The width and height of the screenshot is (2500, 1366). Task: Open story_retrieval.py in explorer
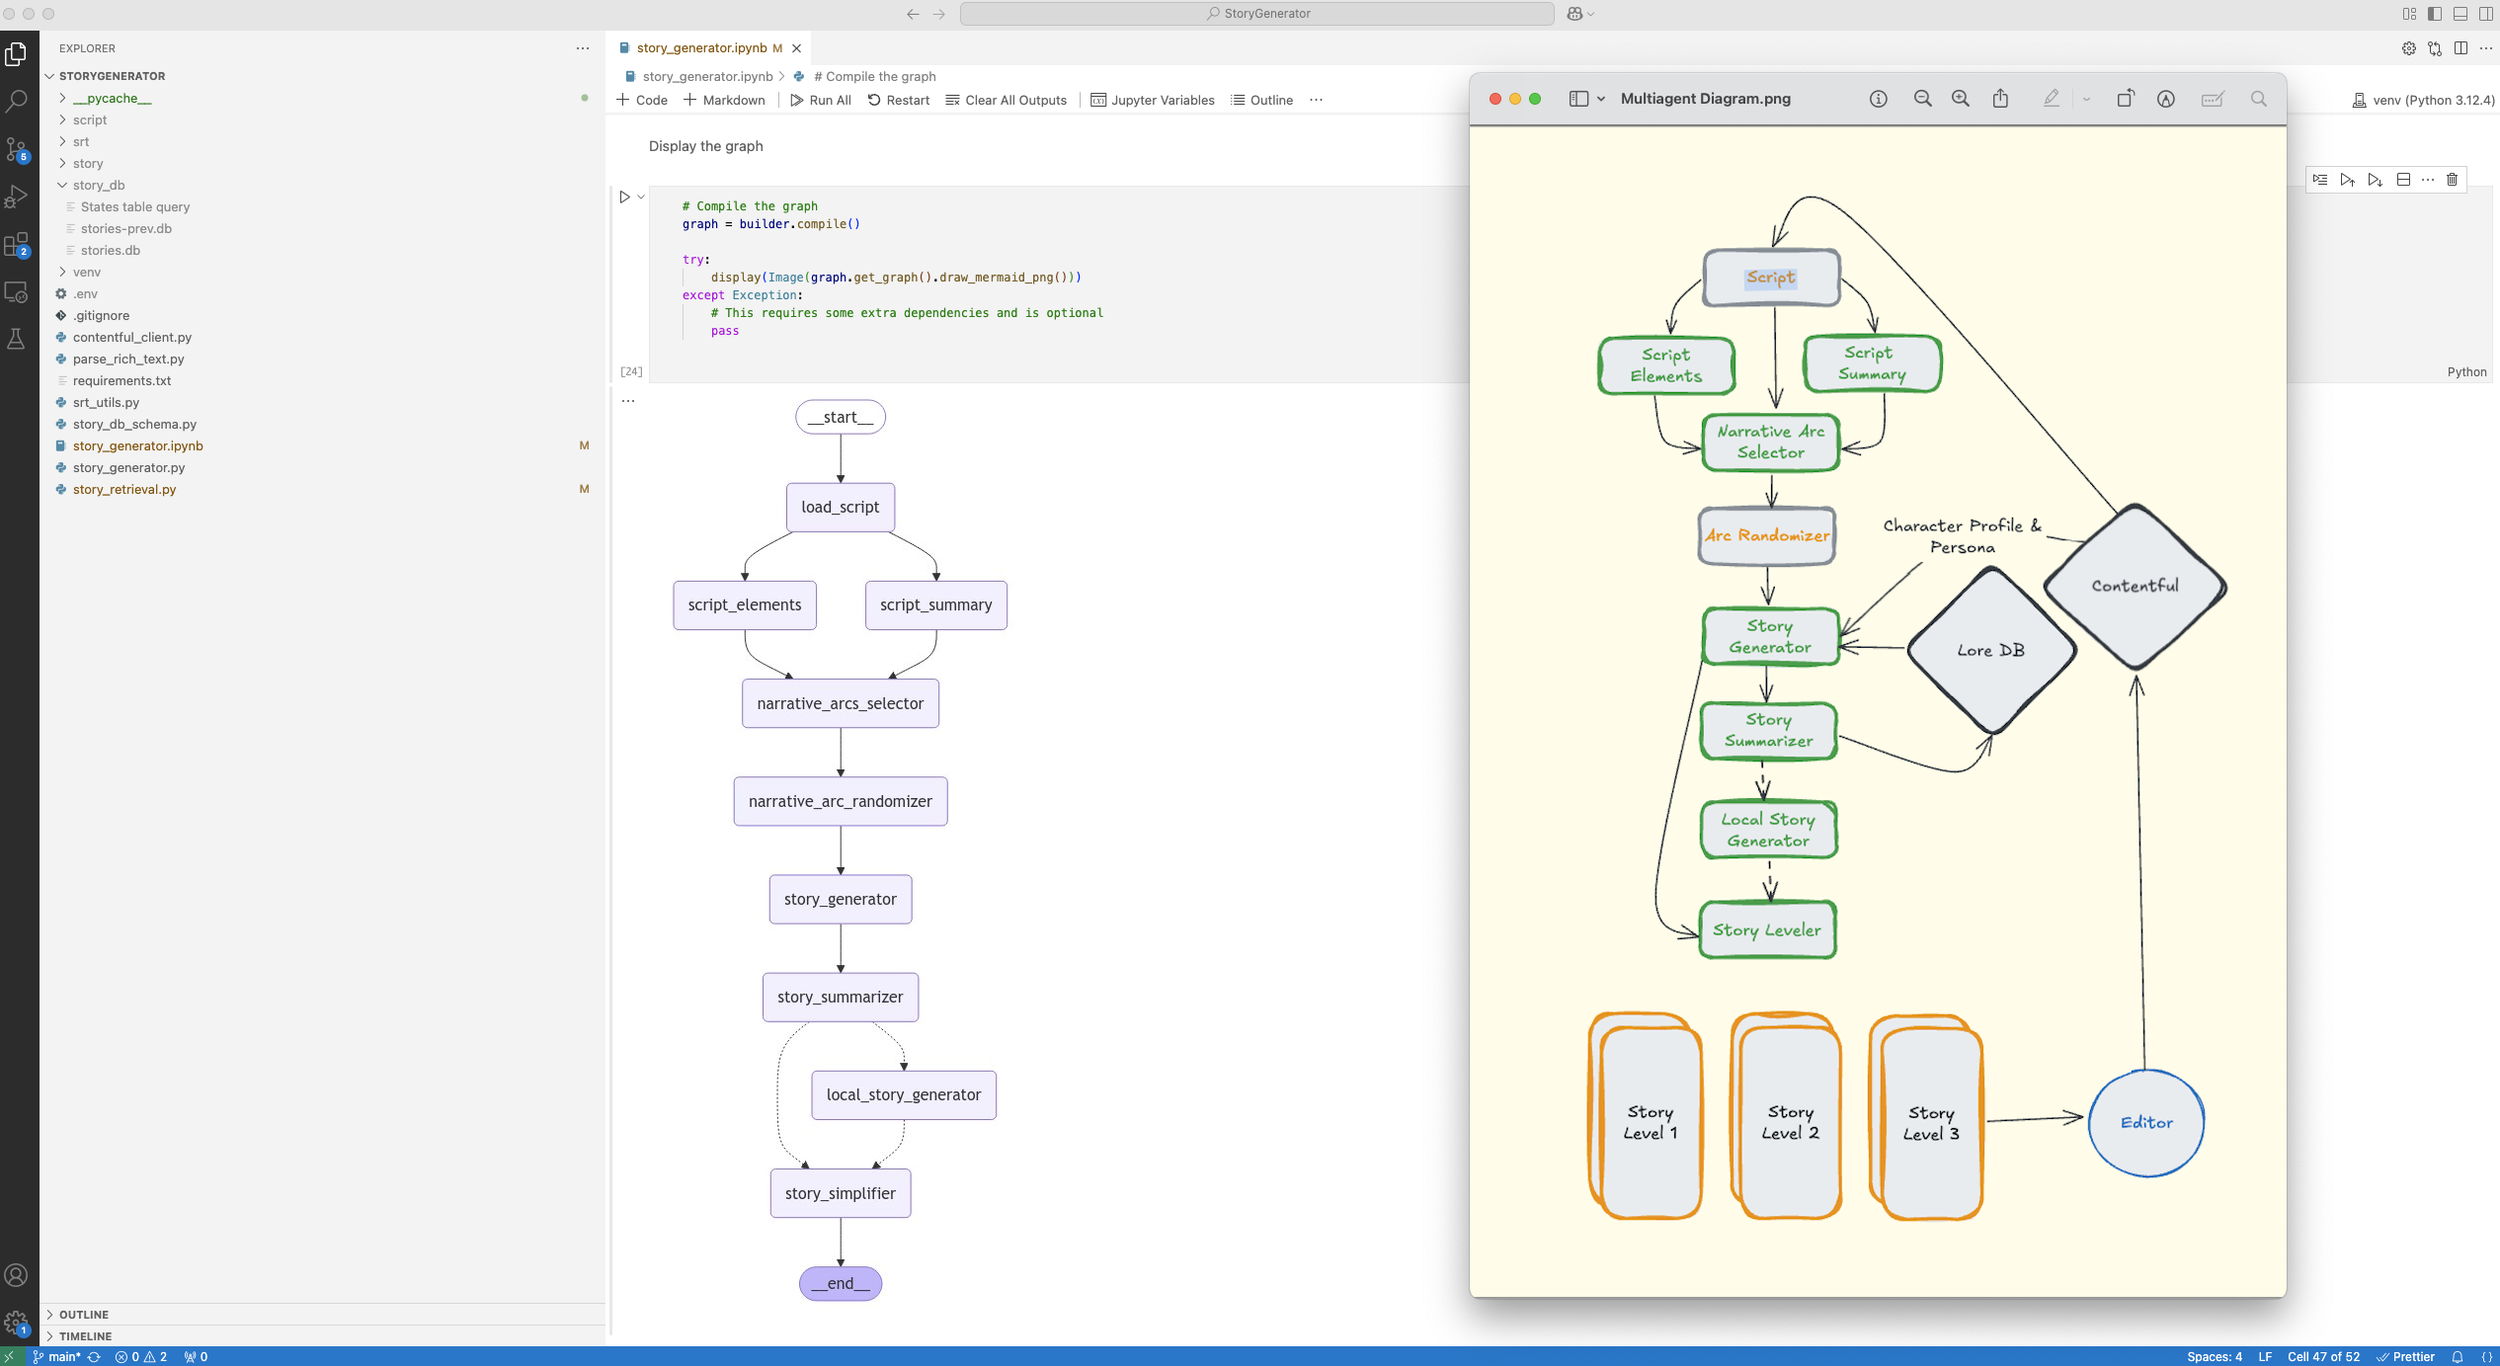pos(124,489)
